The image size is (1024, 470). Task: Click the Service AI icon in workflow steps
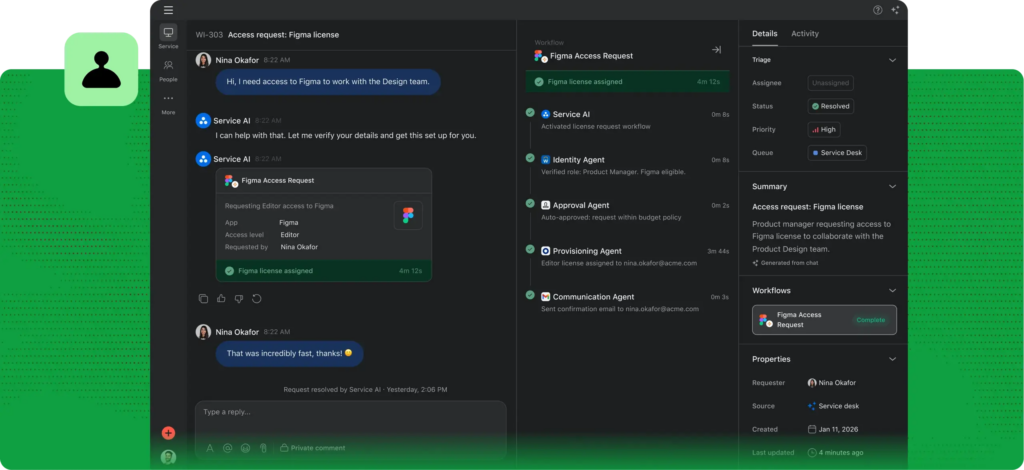[546, 114]
